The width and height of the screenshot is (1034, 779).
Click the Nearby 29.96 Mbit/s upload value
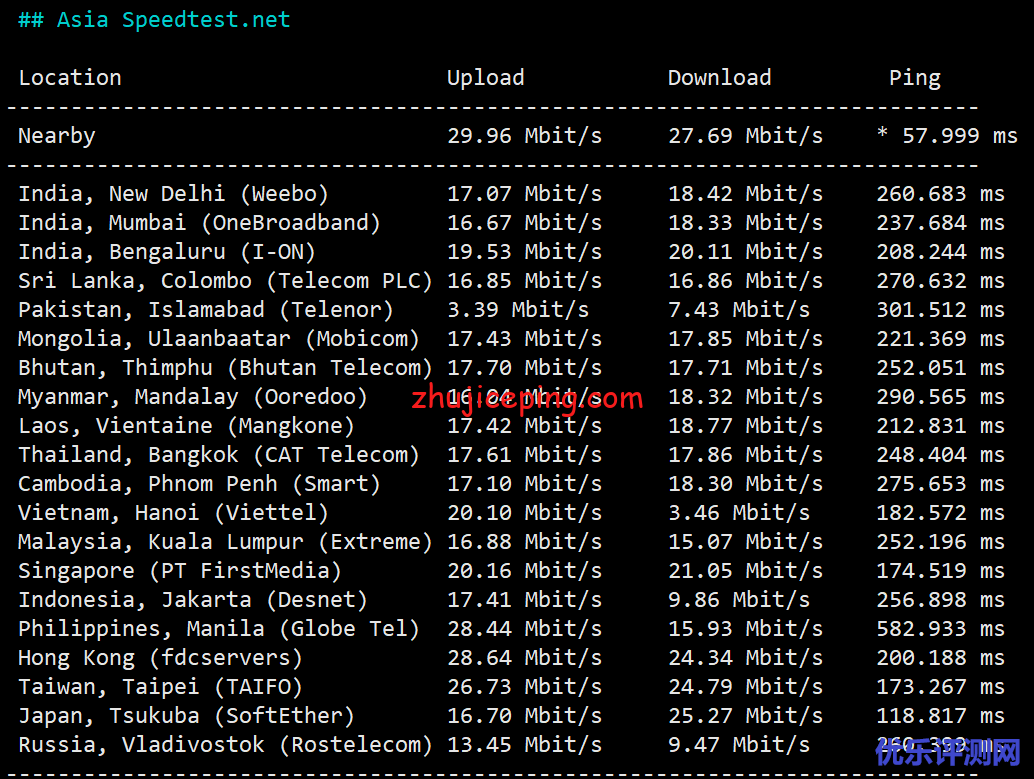[524, 136]
